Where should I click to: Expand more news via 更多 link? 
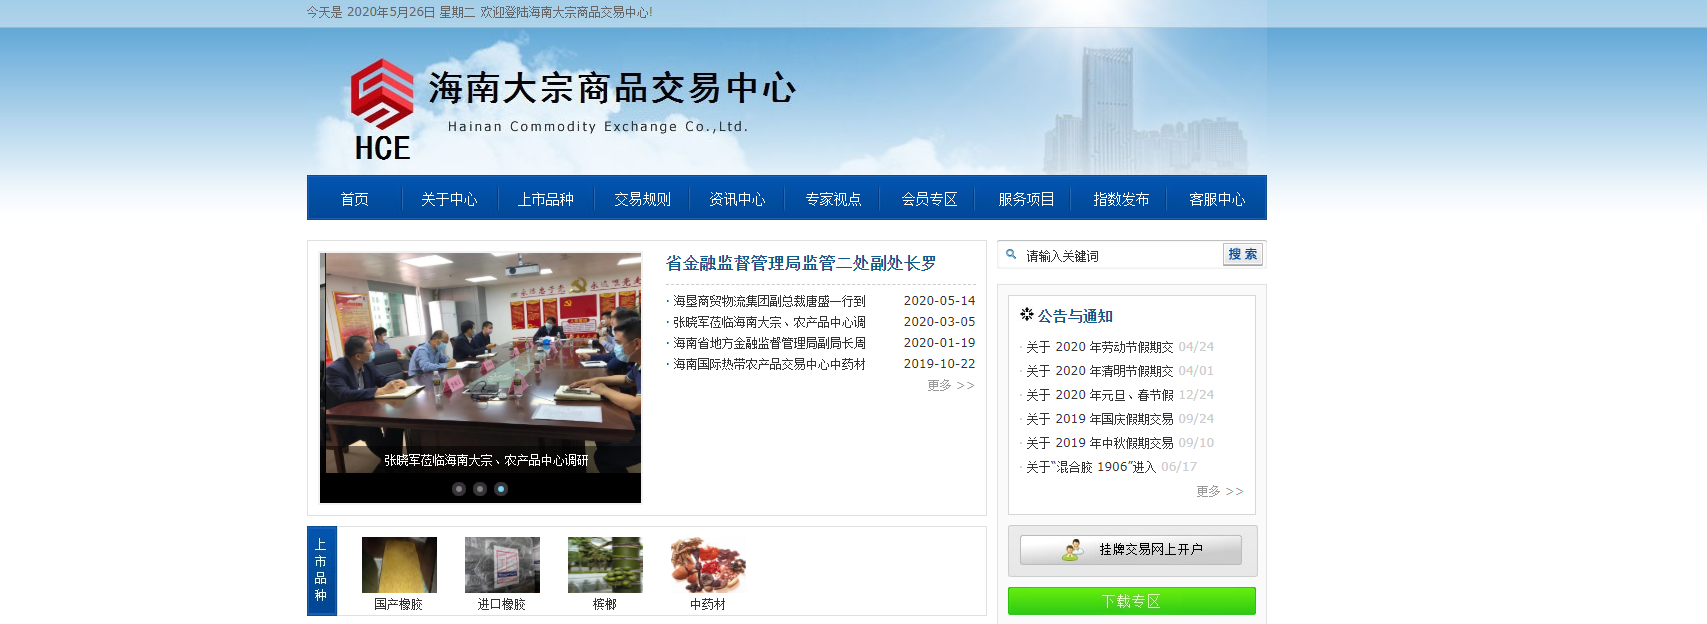tap(949, 386)
